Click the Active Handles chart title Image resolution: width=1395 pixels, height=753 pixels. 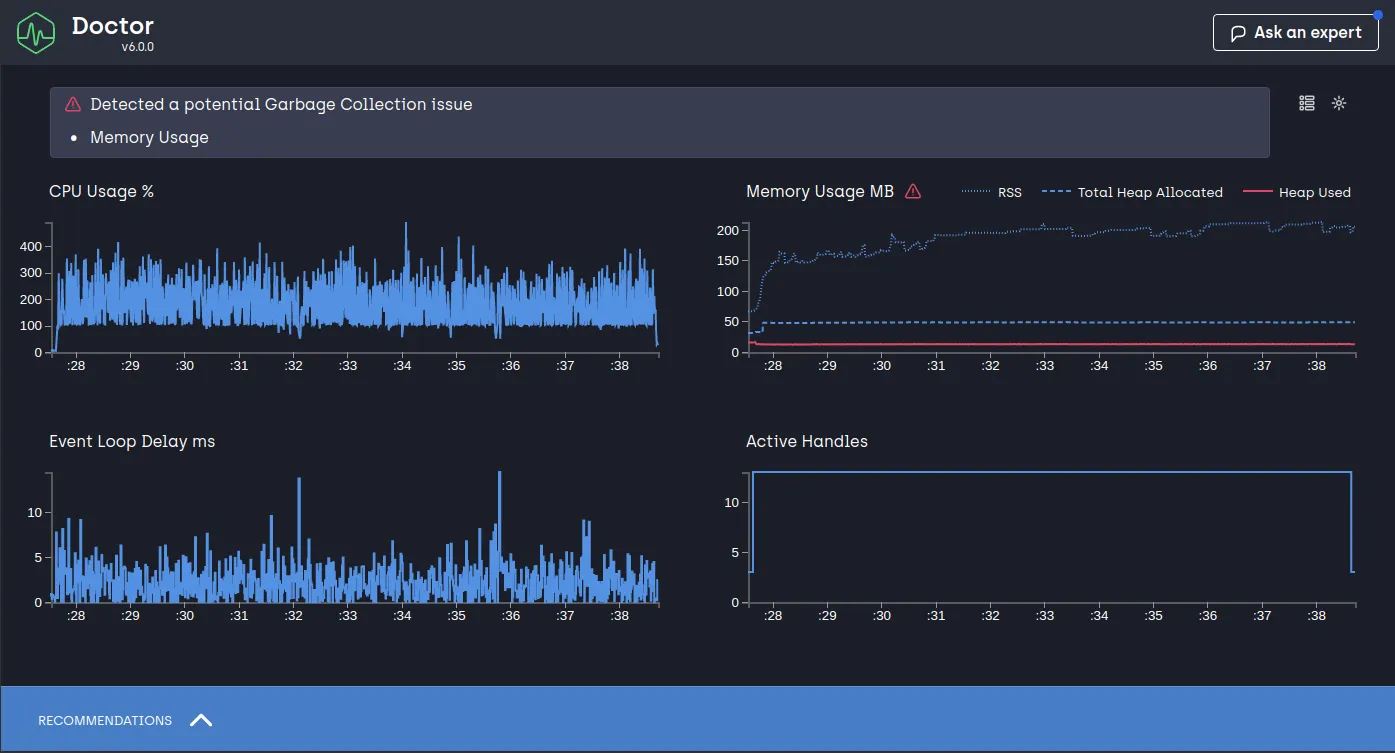(x=806, y=442)
